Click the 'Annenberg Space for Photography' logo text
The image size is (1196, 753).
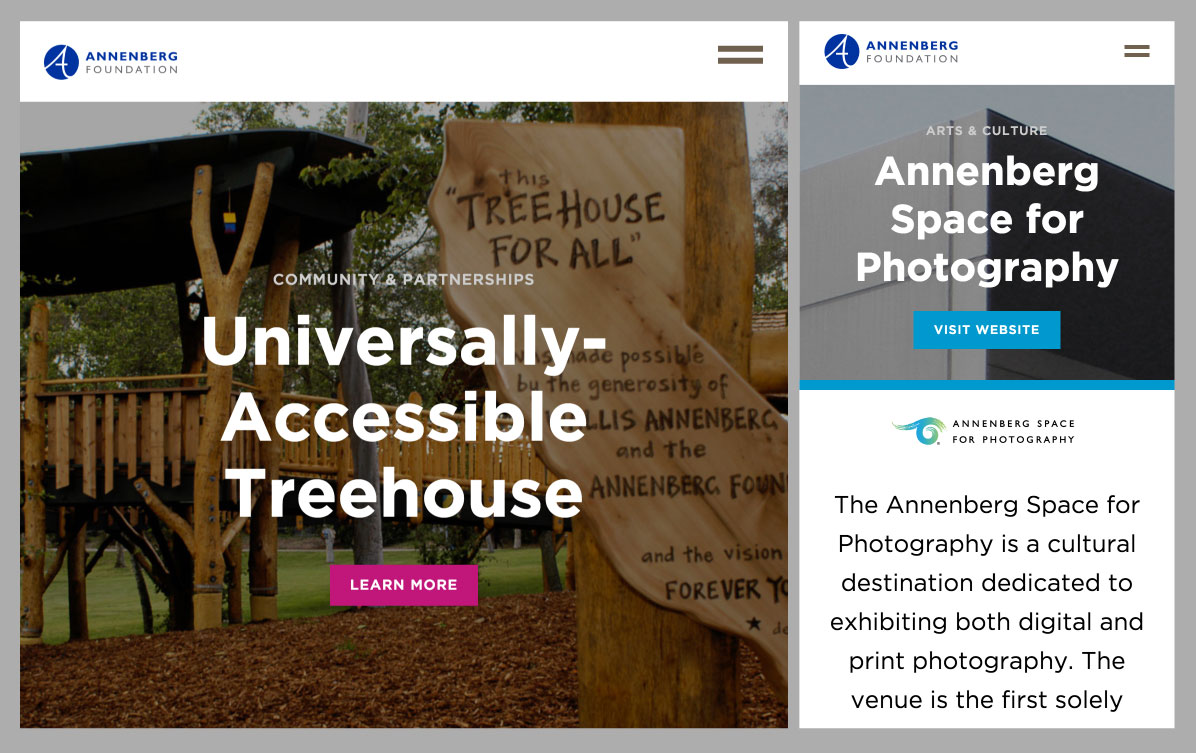[x=1014, y=431]
